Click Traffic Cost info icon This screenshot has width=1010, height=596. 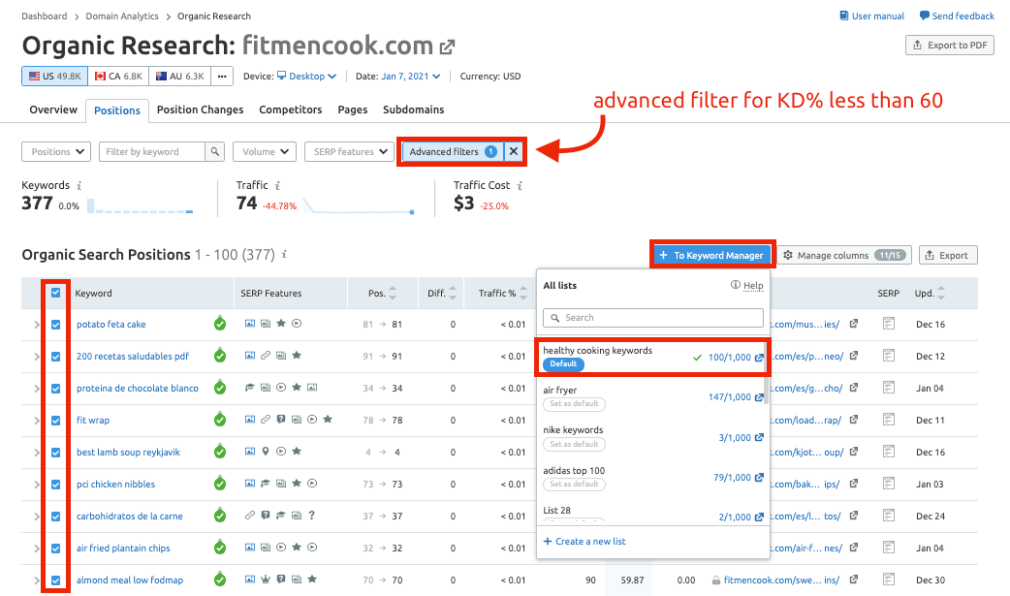(x=520, y=186)
